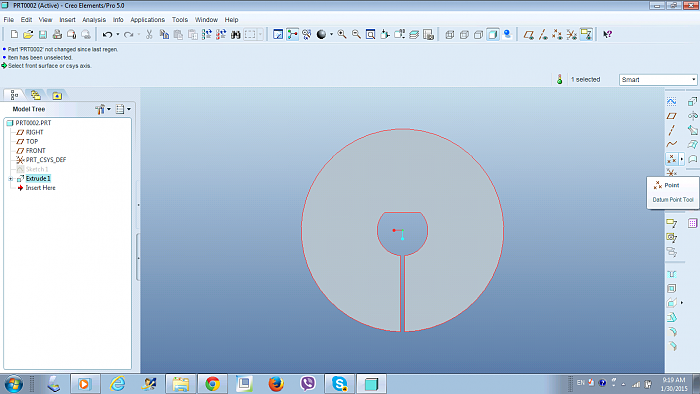Expand the datum point tool flyout arrow
Viewport: 700px width, 394px height.
[681, 159]
